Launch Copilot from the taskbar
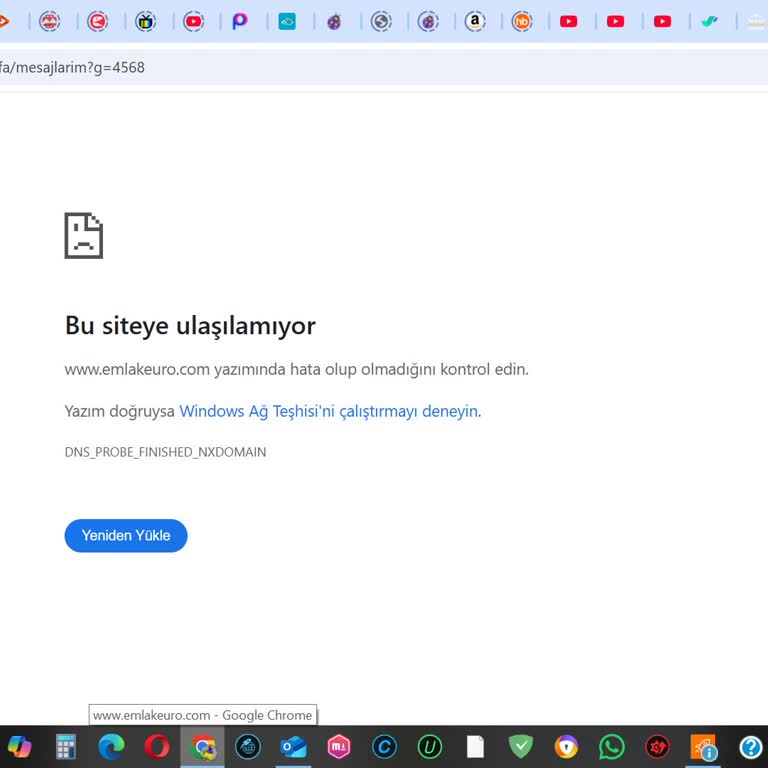 (20, 747)
